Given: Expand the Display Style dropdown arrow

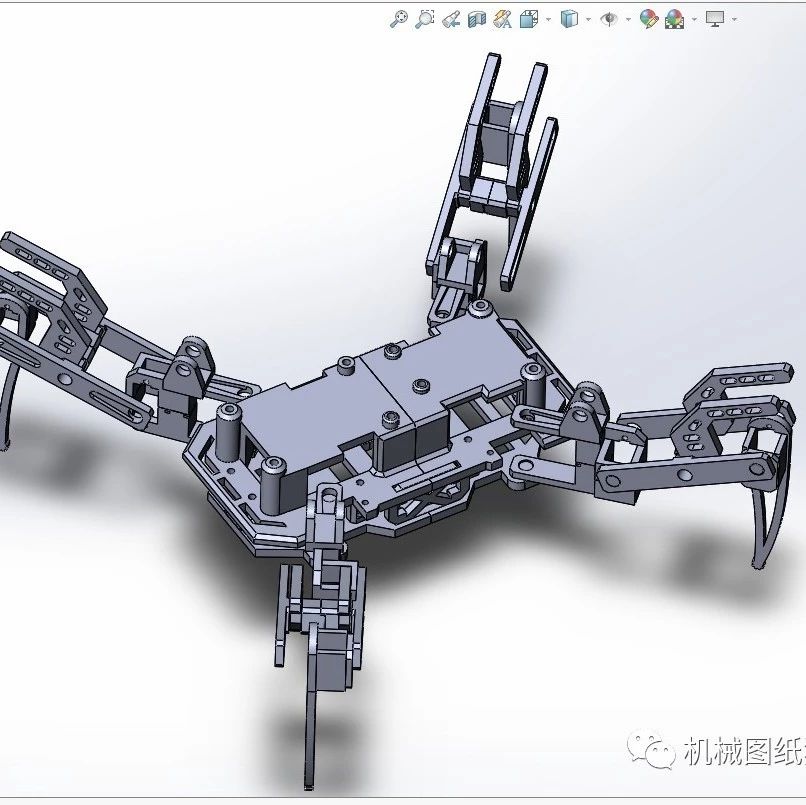Looking at the screenshot, I should pyautogui.click(x=589, y=20).
